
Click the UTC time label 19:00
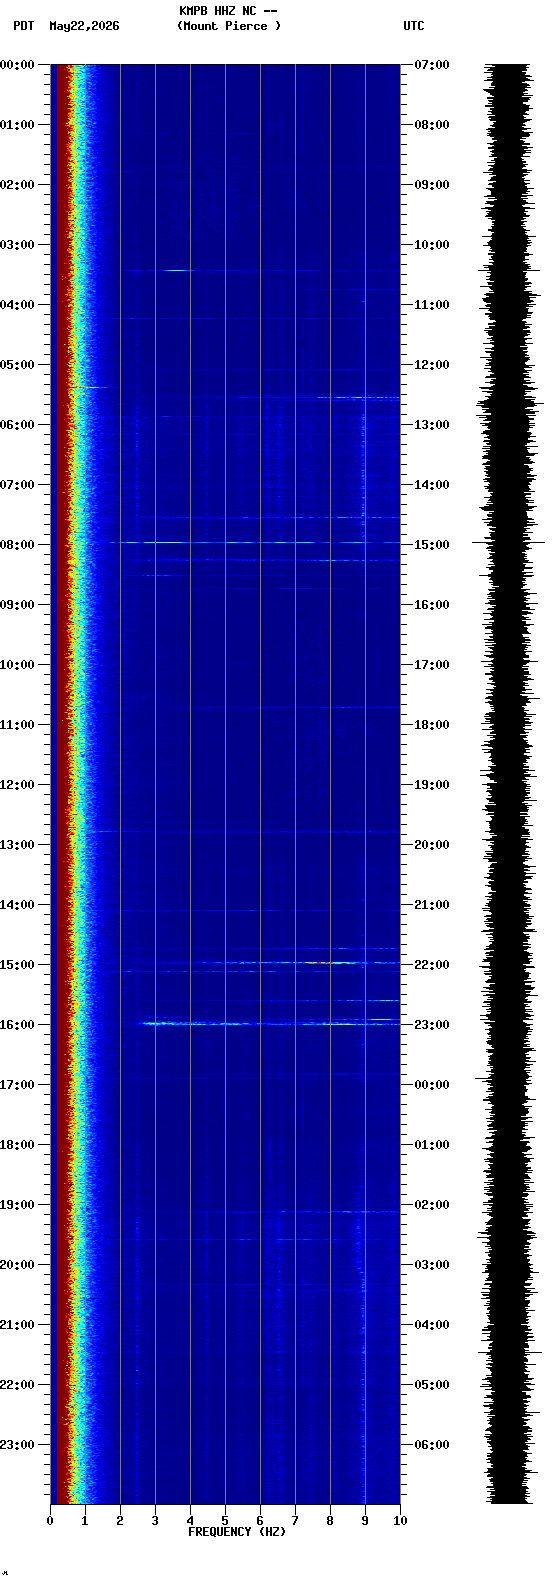432,785
